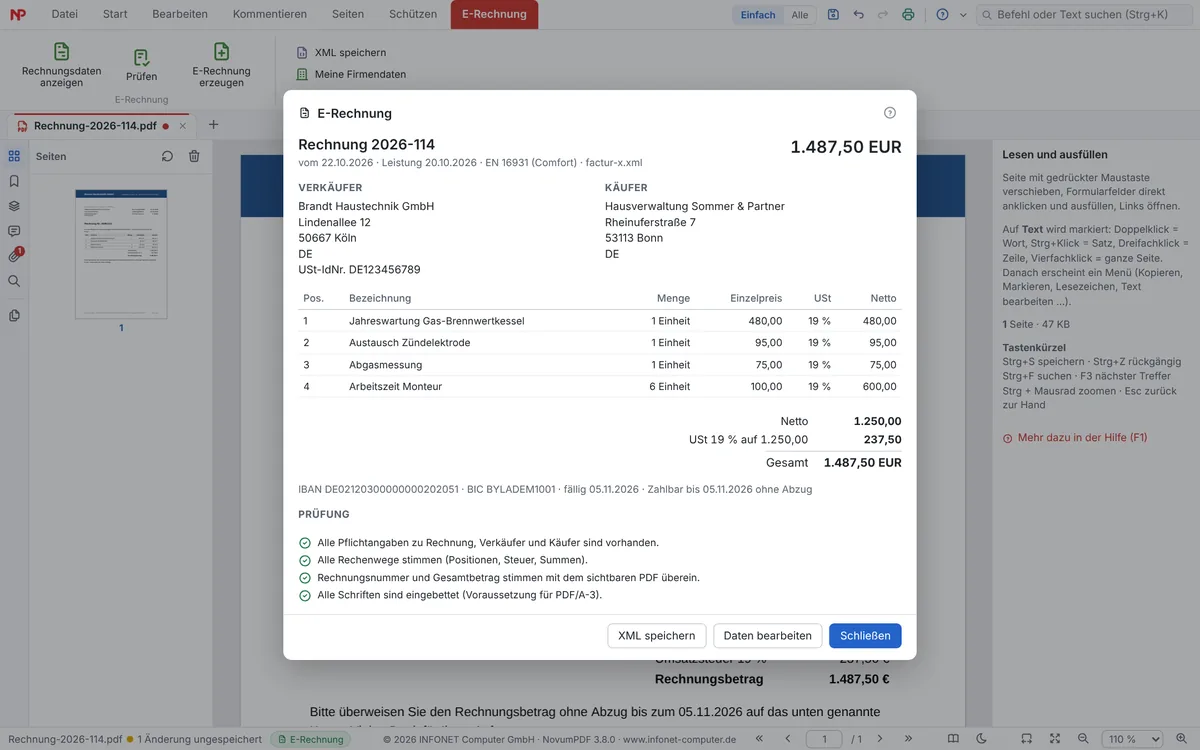Open the comments sidebar panel
Viewport: 1200px width, 750px height.
pos(14,231)
